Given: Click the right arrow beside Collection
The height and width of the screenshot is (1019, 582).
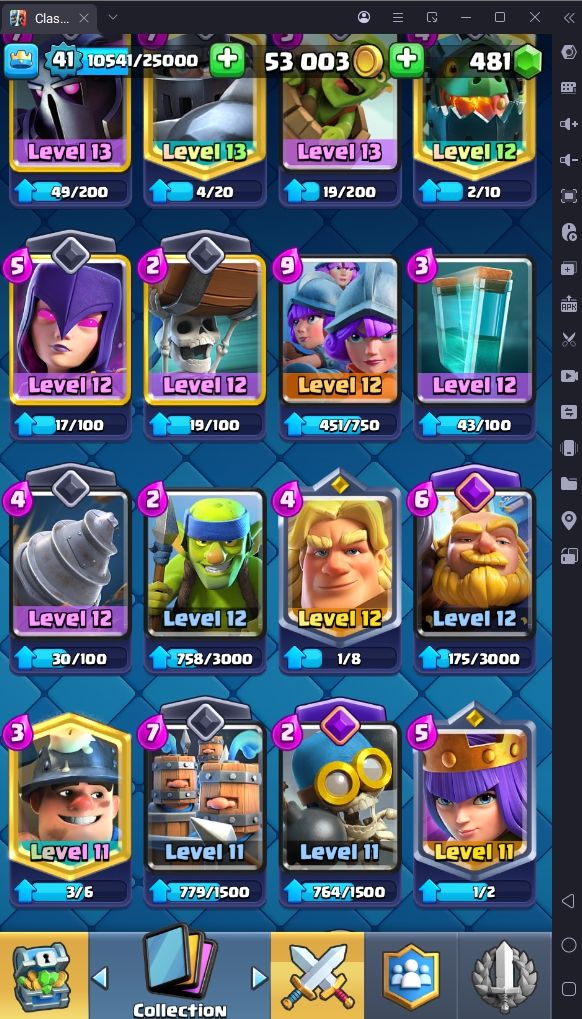Looking at the screenshot, I should tap(259, 977).
